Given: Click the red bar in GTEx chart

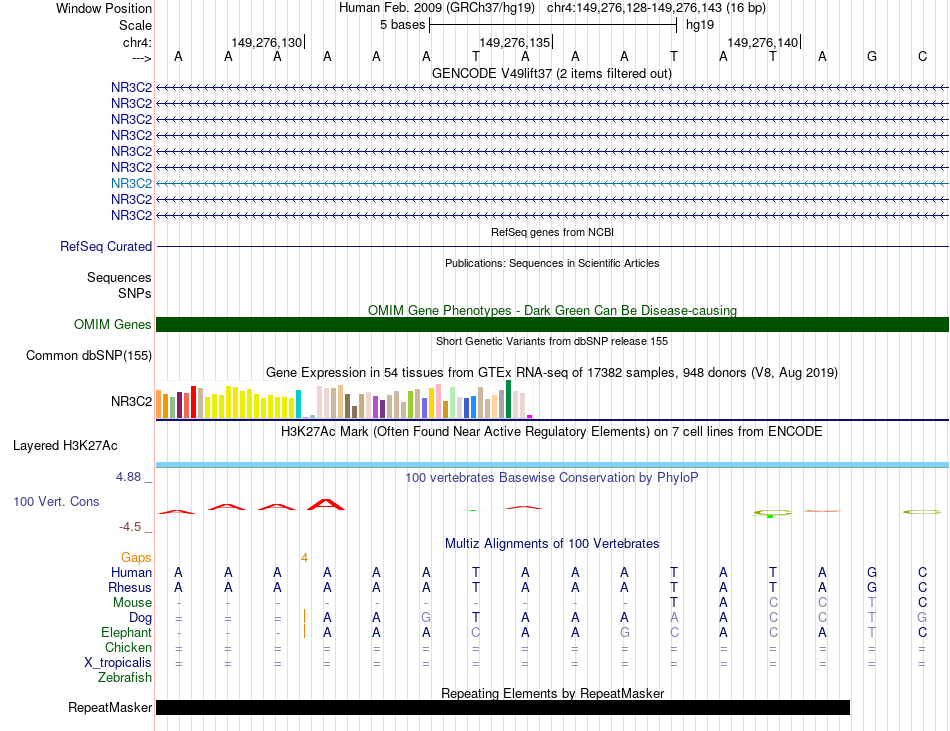Looking at the screenshot, I should (193, 402).
